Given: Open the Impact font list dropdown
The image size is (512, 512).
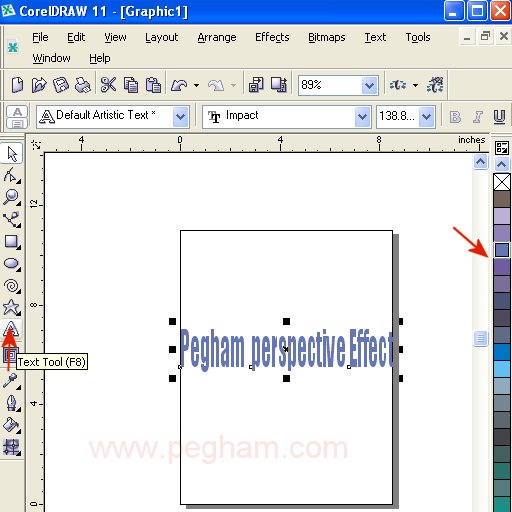Looking at the screenshot, I should pyautogui.click(x=362, y=117).
